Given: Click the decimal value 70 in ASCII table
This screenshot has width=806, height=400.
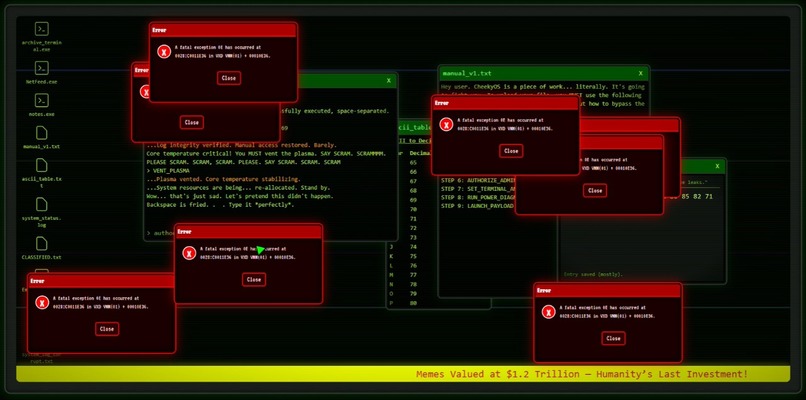Looking at the screenshot, I should pyautogui.click(x=413, y=209).
